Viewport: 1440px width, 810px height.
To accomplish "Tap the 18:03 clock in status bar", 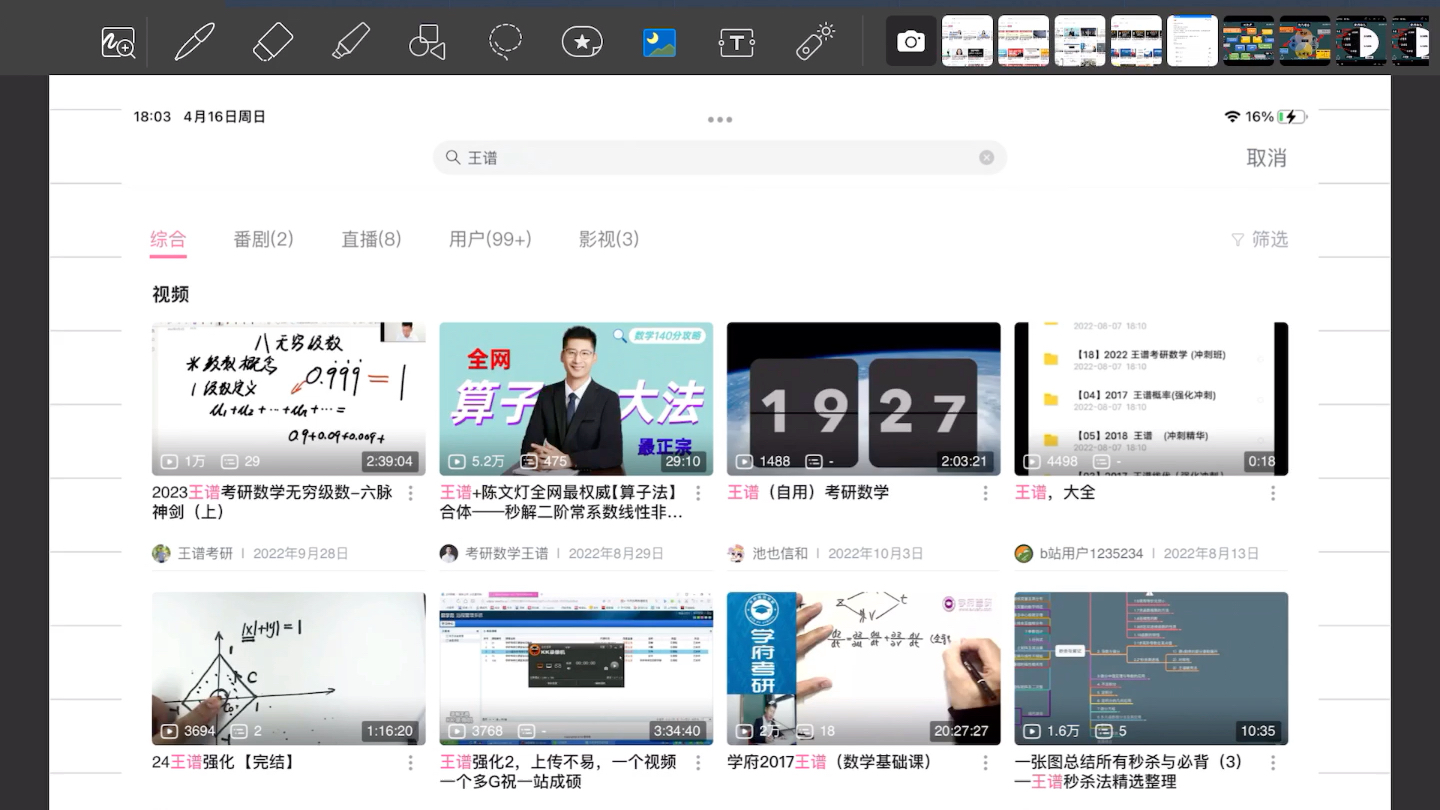I will (x=152, y=117).
